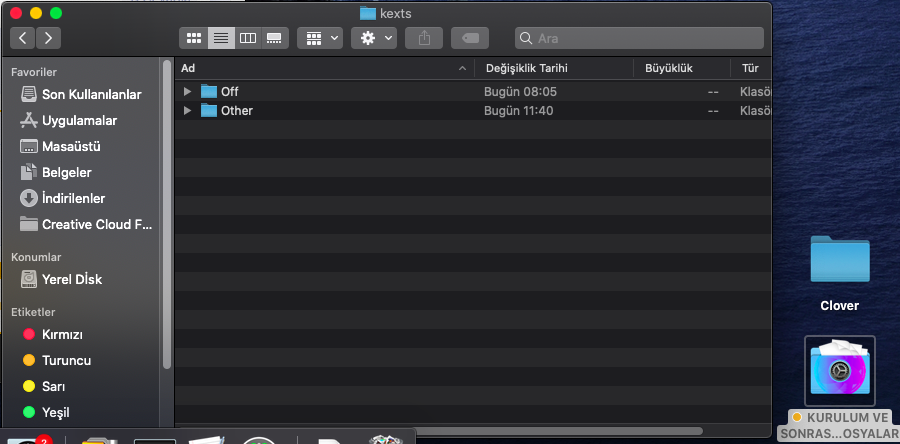Expand the Other folder disclosure triangle
Image resolution: width=900 pixels, height=444 pixels.
tap(187, 111)
